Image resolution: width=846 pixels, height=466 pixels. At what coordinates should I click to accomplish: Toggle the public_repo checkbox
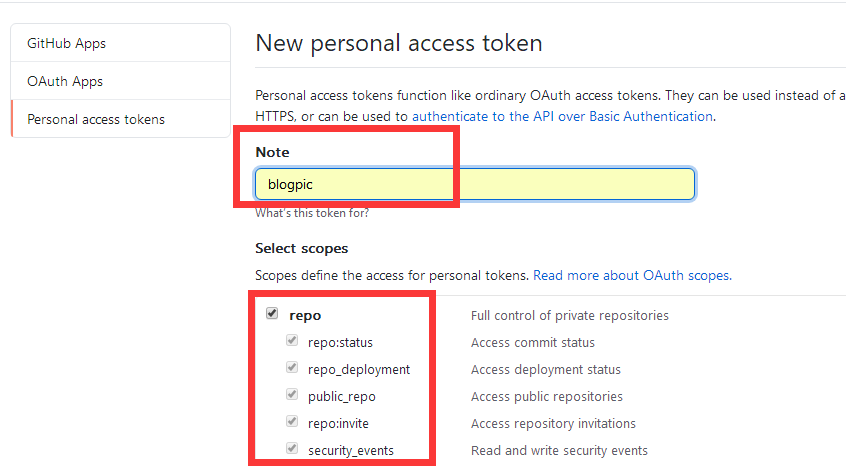coord(292,394)
